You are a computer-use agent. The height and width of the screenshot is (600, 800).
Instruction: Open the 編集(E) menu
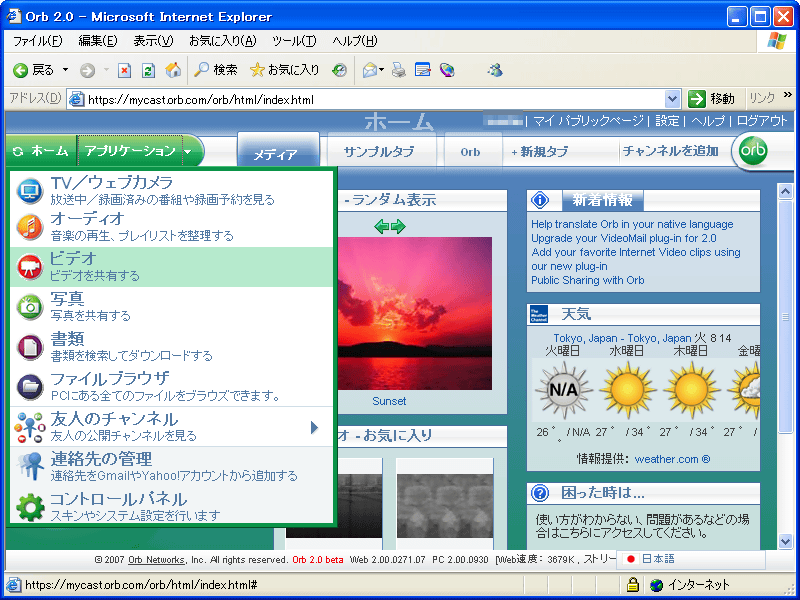tap(98, 41)
